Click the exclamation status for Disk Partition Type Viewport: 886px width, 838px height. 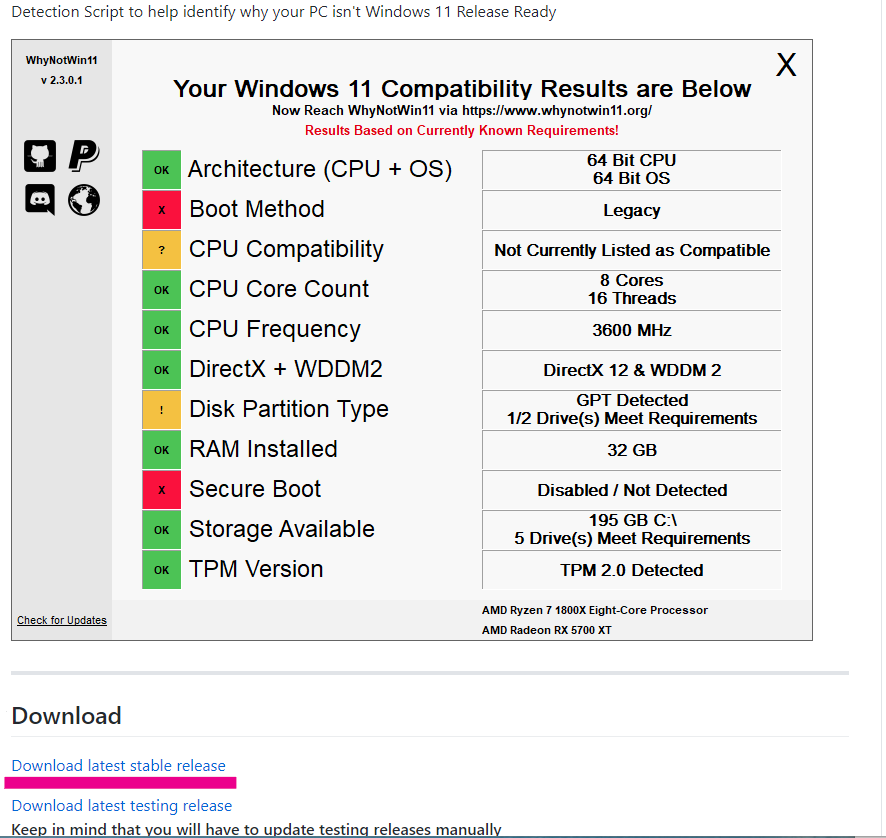coord(162,410)
